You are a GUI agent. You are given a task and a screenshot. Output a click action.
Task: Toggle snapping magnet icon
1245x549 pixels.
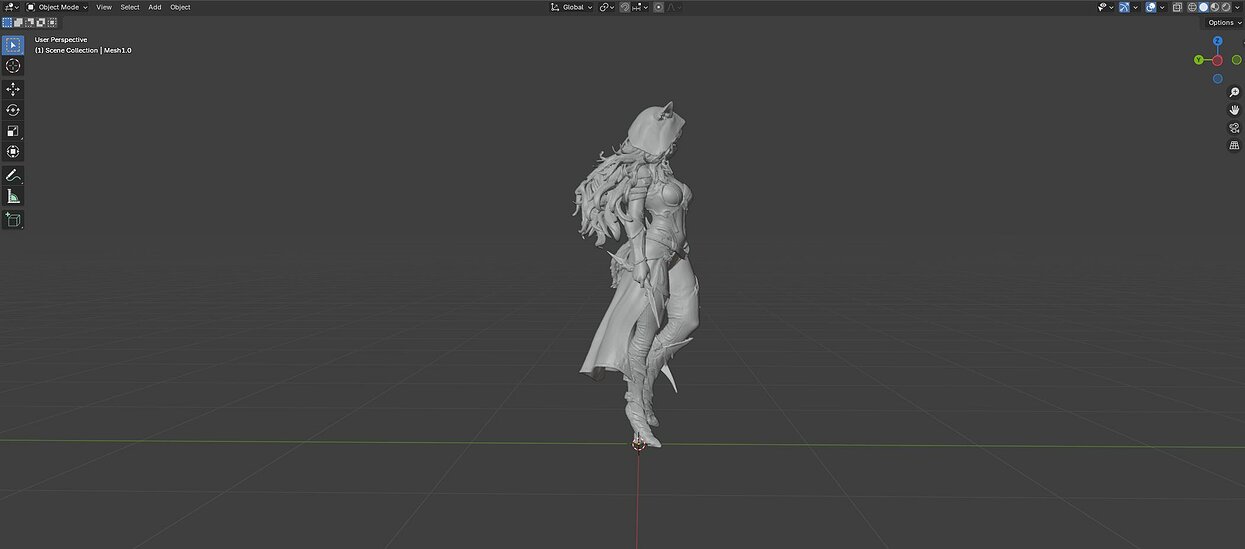pyautogui.click(x=625, y=7)
